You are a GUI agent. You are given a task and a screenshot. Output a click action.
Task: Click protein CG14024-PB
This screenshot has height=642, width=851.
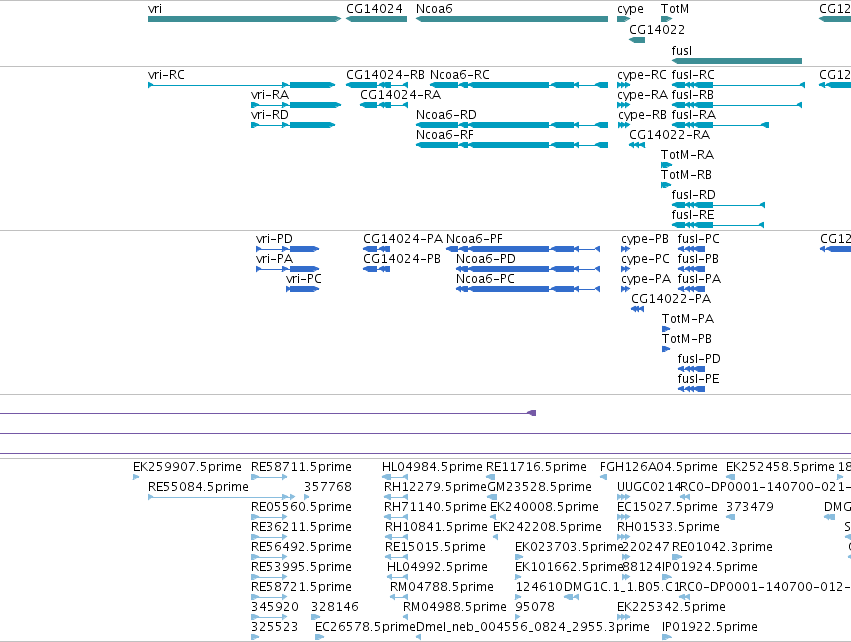click(x=376, y=269)
